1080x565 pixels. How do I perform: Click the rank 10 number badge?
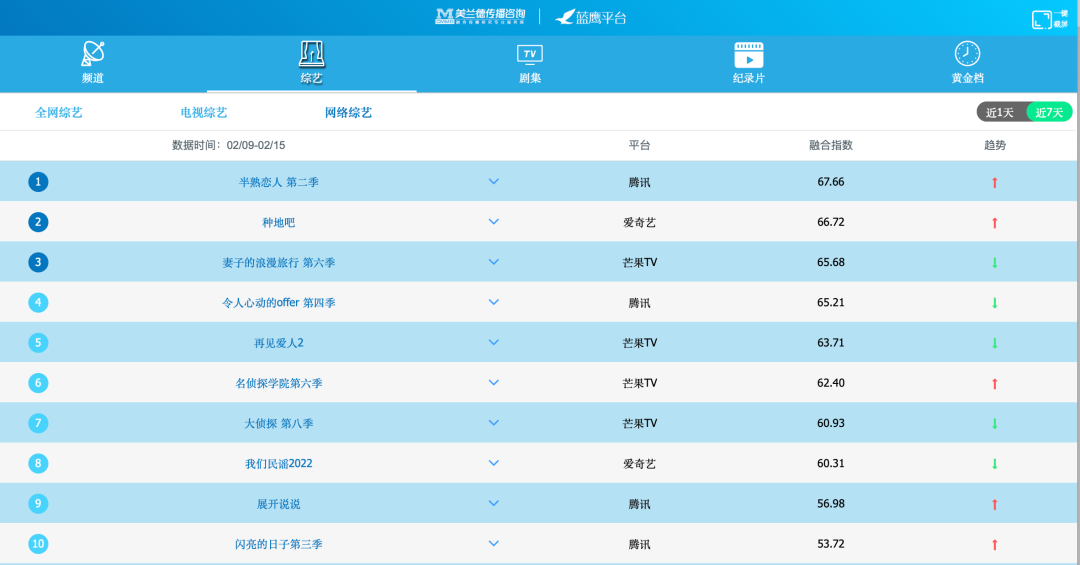38,544
